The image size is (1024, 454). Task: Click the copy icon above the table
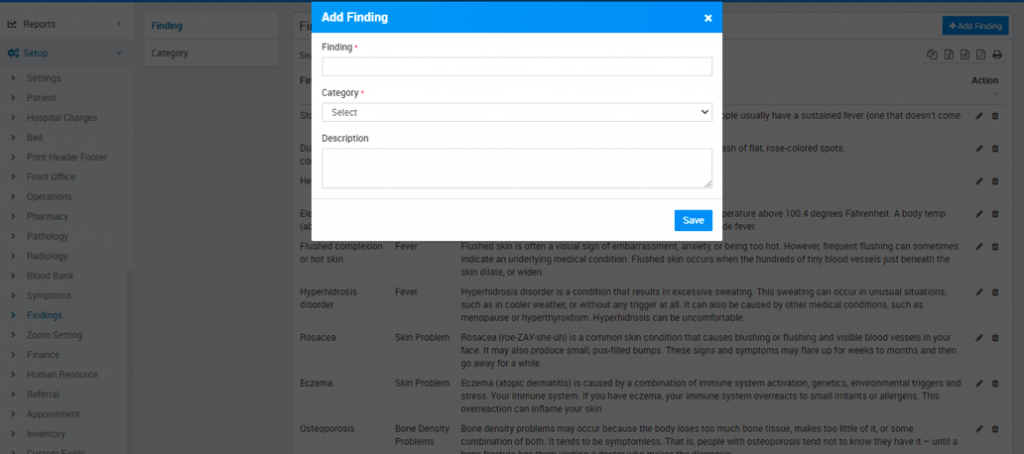931,55
